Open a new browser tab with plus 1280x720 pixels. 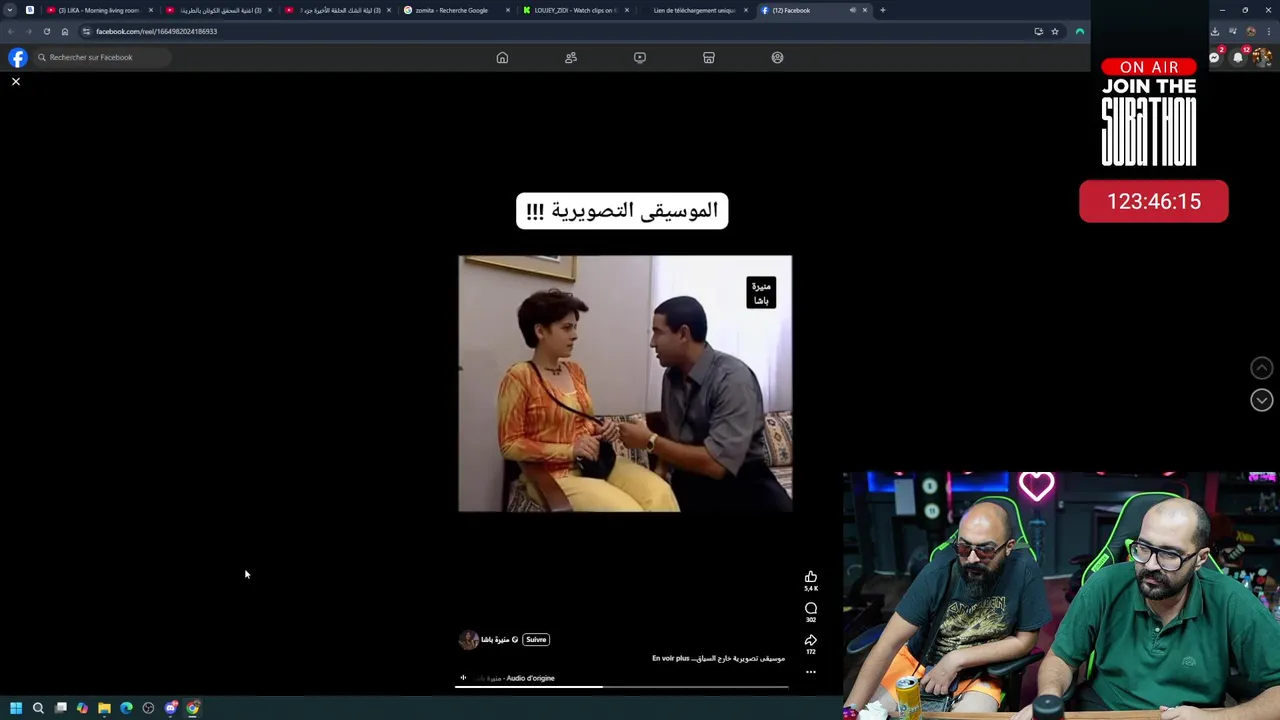[x=882, y=10]
